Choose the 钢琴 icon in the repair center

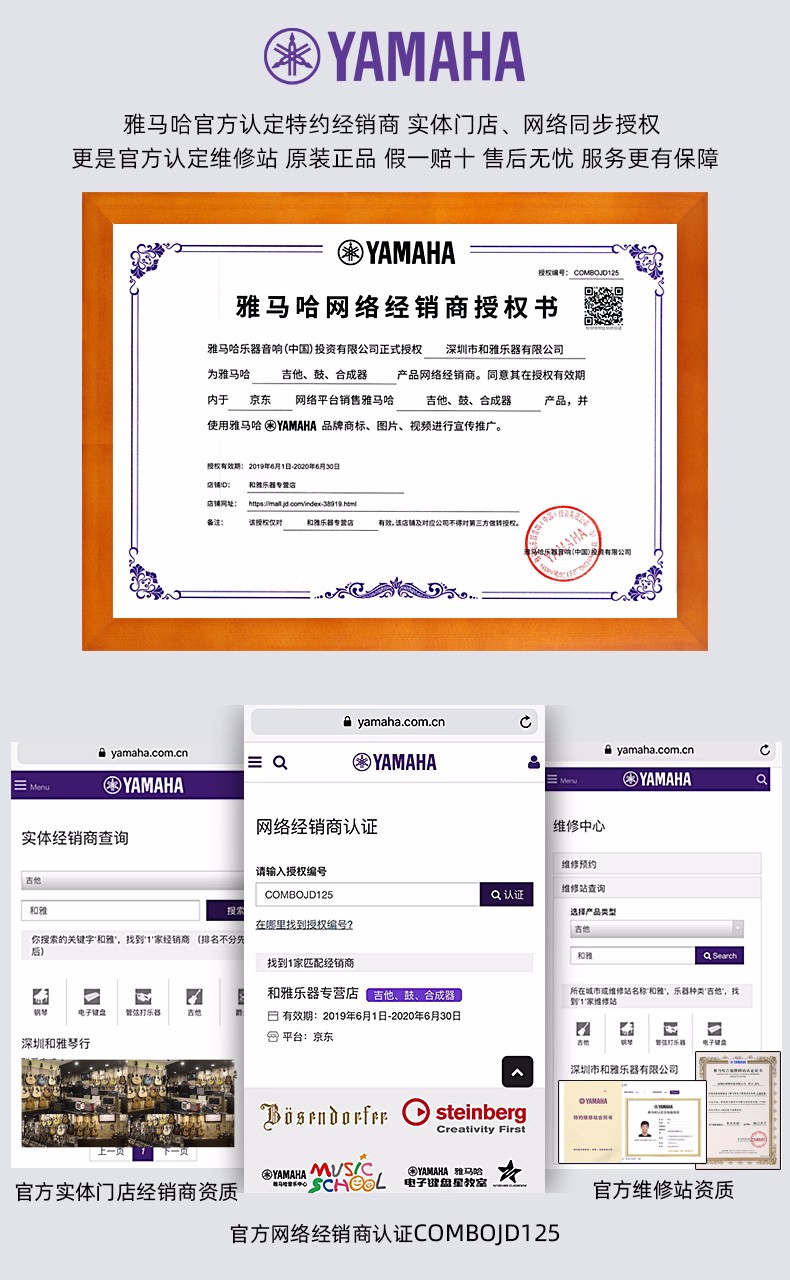click(627, 1032)
